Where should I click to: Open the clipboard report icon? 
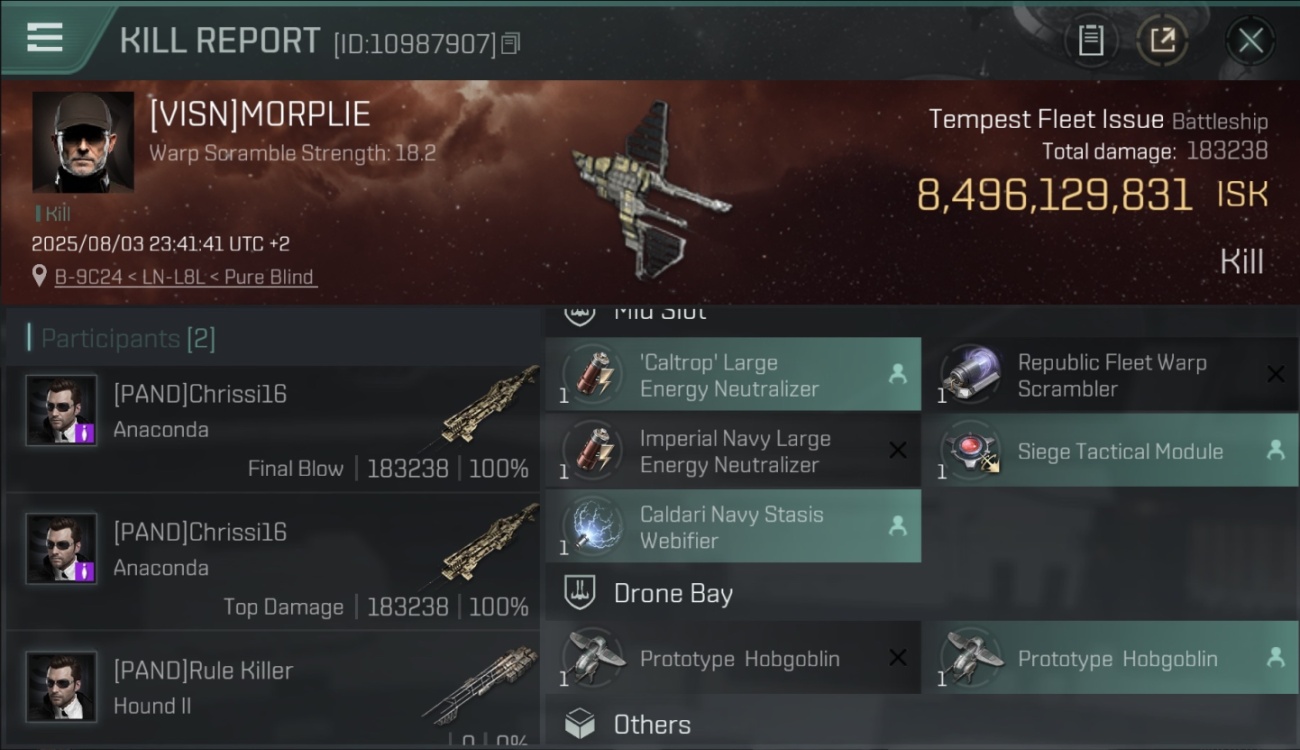tap(1091, 40)
